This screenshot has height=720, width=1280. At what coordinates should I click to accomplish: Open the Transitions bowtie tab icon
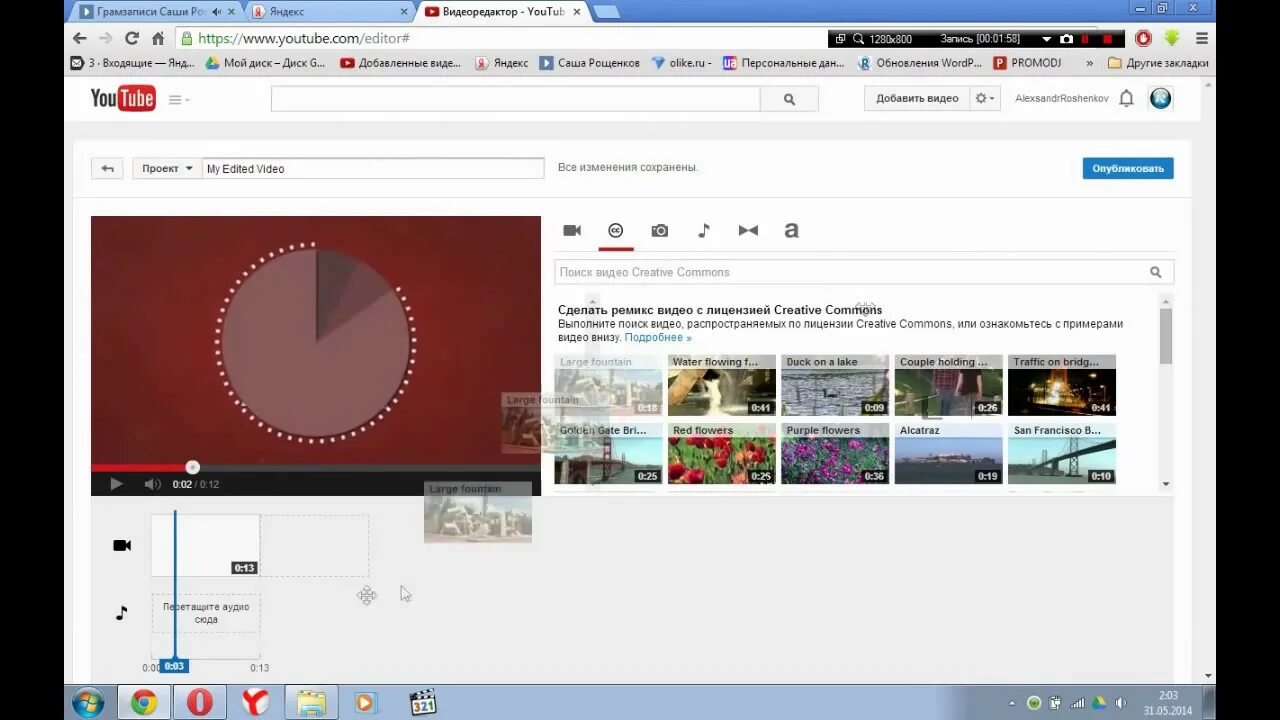coord(748,231)
